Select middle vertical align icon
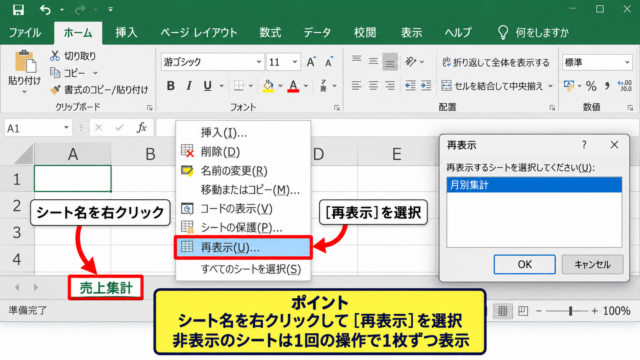Image resolution: width=640 pixels, height=360 pixels. [x=373, y=61]
